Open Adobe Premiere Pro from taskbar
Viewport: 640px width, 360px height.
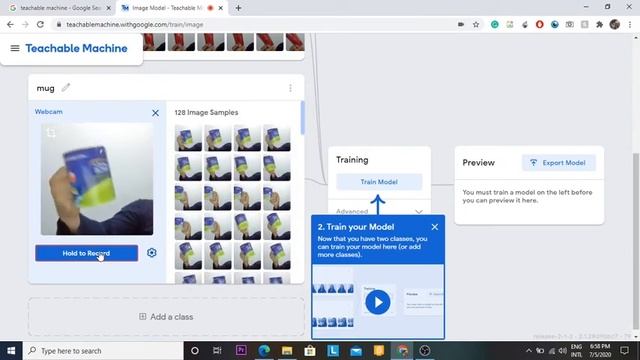point(241,351)
